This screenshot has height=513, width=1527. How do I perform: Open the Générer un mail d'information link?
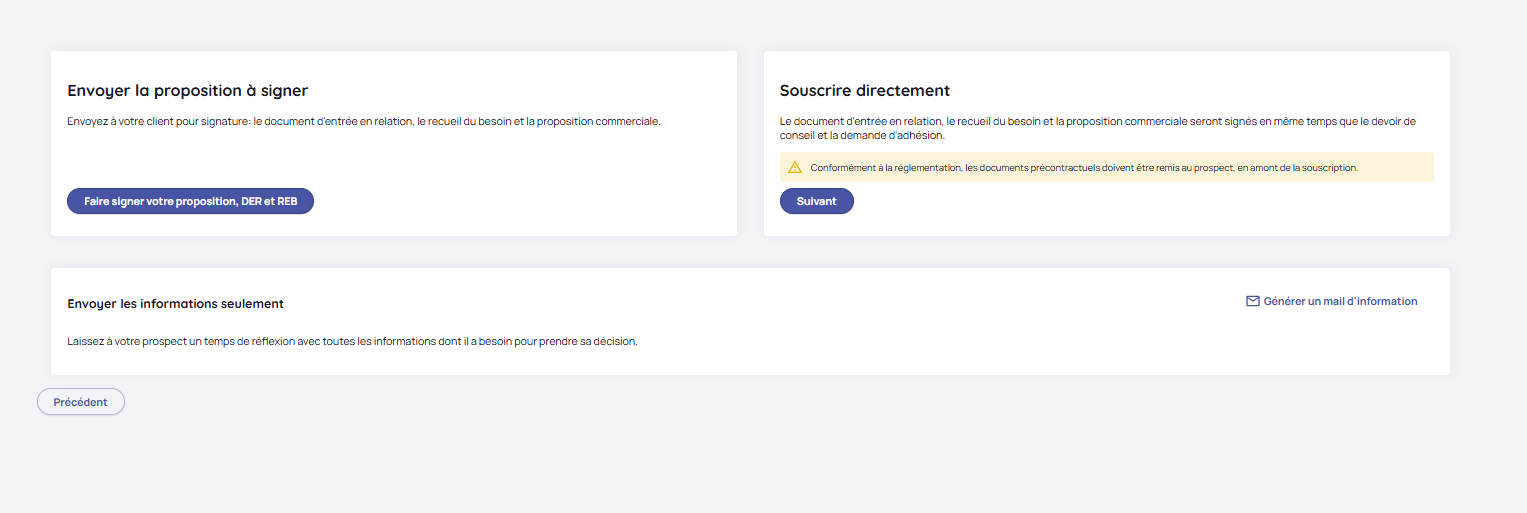click(x=1339, y=301)
